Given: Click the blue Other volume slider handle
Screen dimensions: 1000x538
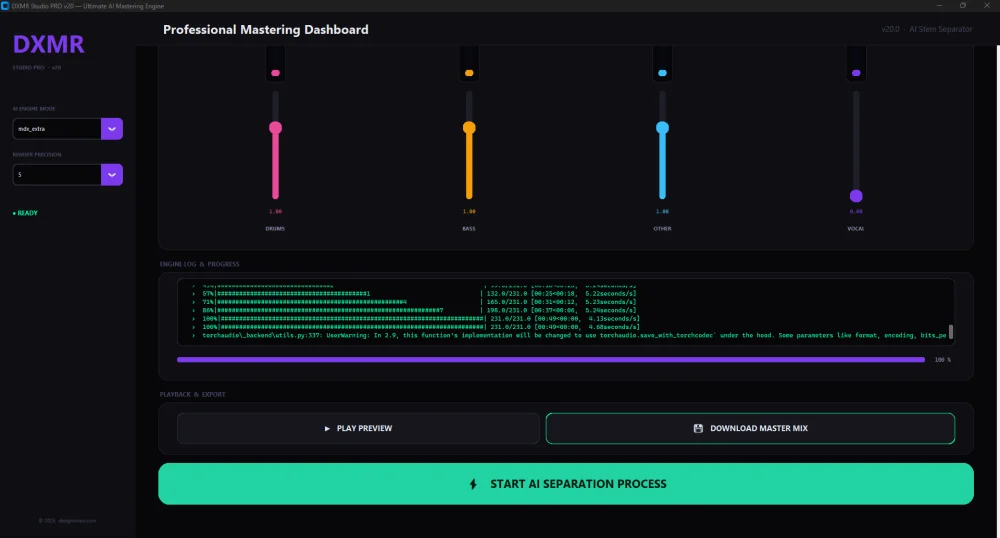Looking at the screenshot, I should pos(663,127).
